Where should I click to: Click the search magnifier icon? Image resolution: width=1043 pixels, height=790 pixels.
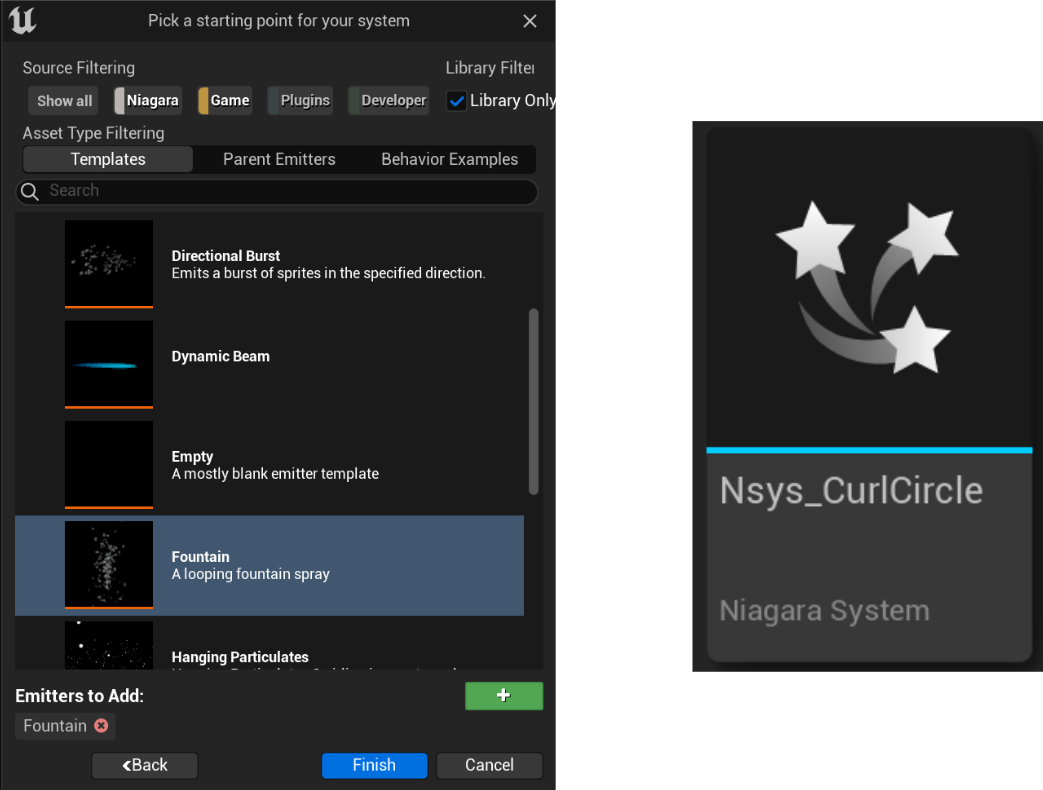coord(29,192)
